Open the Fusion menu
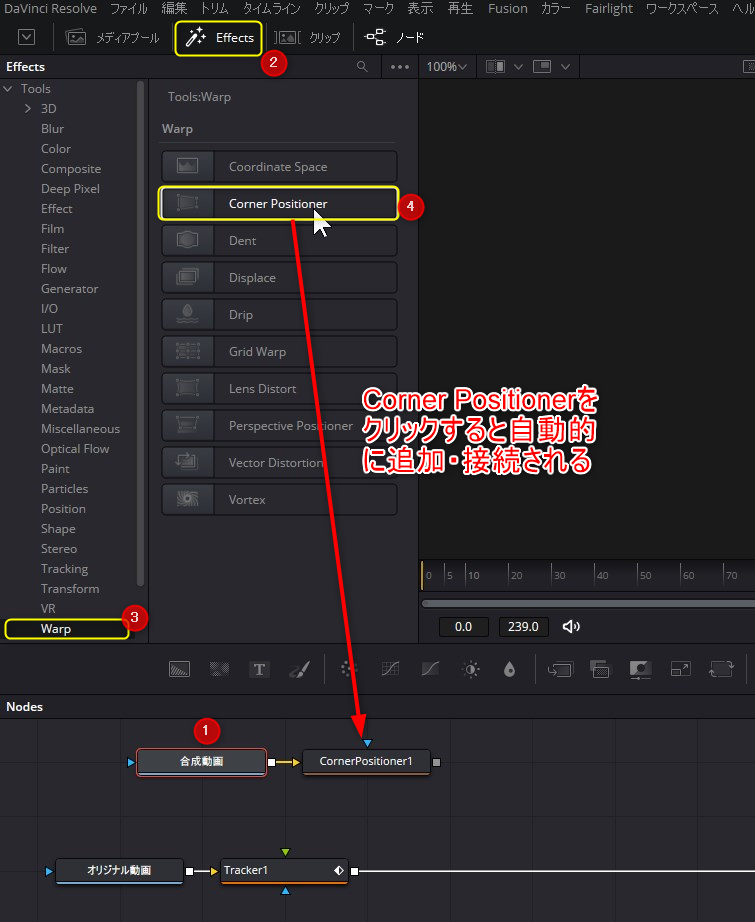 (x=507, y=8)
